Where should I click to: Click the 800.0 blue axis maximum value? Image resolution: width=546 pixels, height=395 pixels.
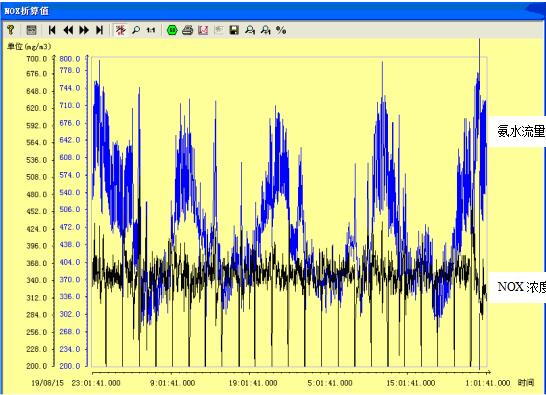click(70, 59)
